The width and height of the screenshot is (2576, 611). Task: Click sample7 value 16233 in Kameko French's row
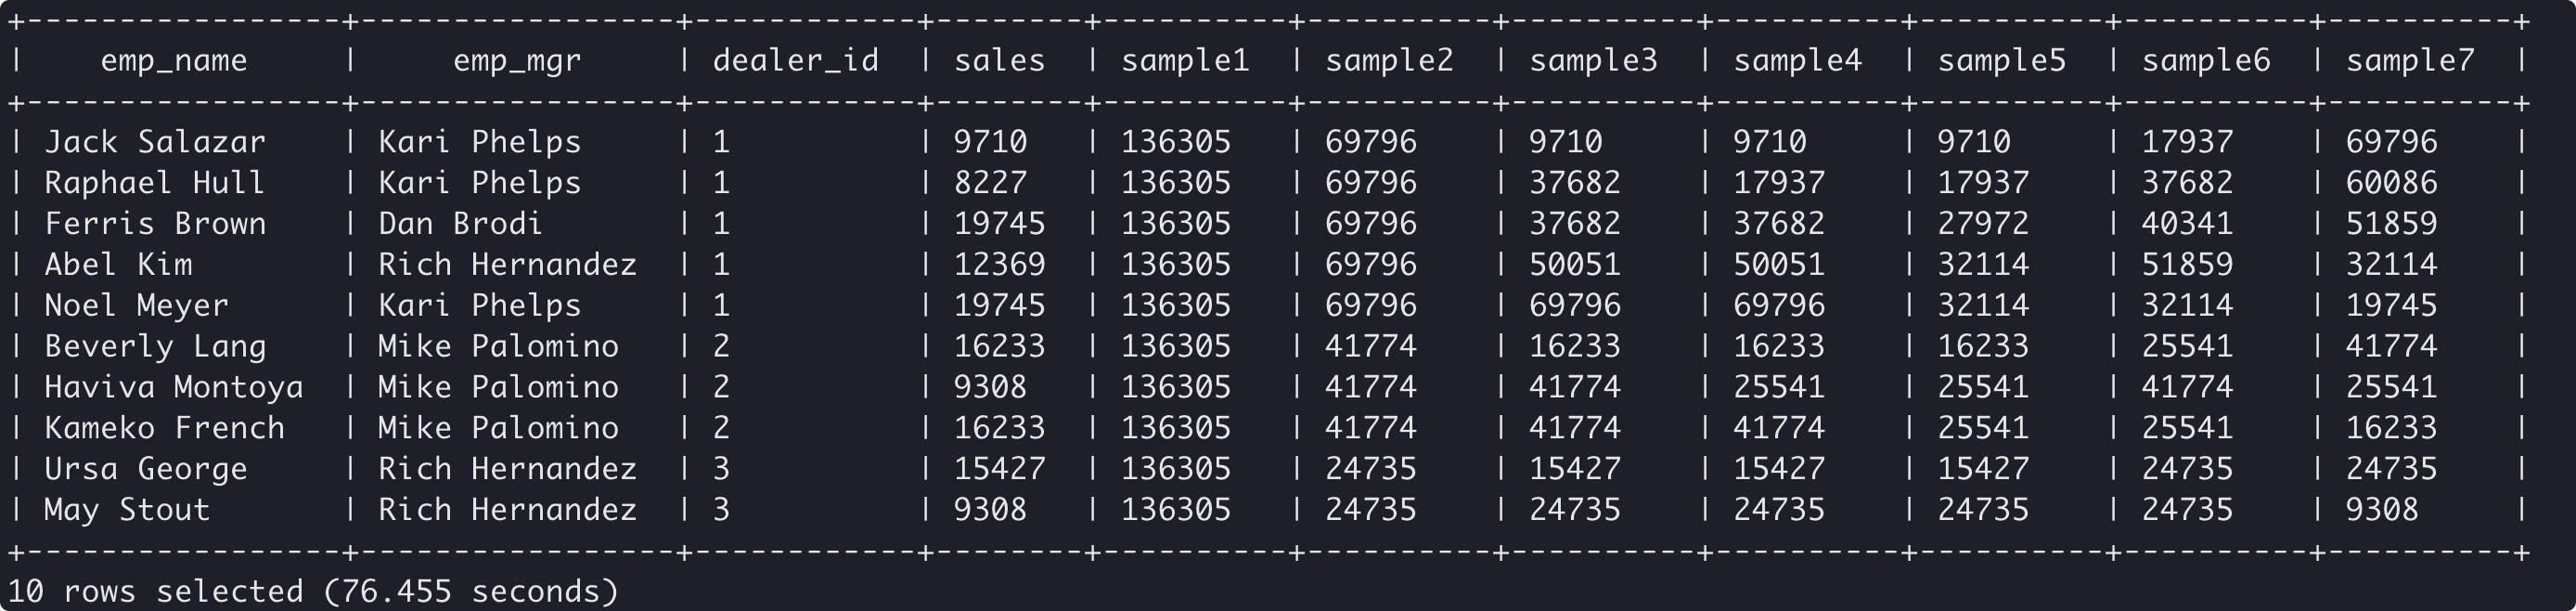[2391, 429]
